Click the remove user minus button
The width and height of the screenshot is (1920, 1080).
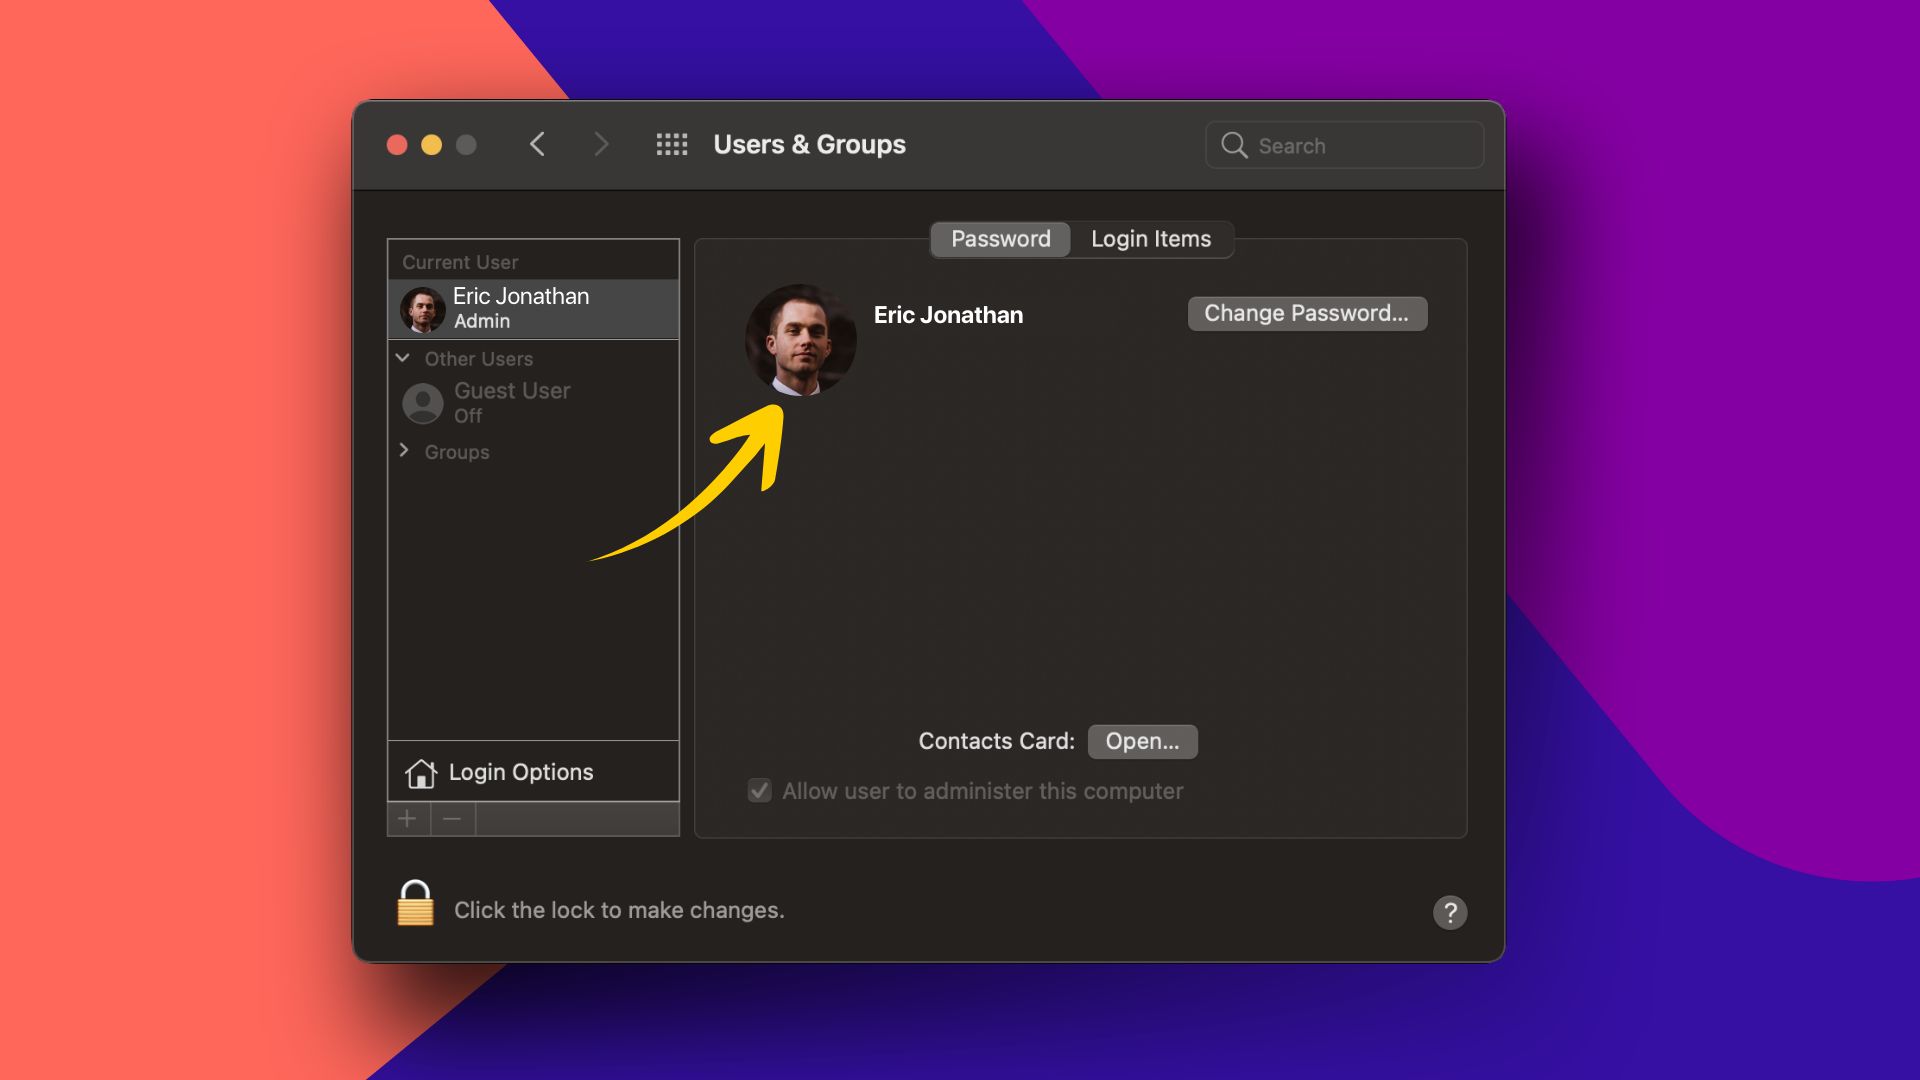(x=452, y=818)
